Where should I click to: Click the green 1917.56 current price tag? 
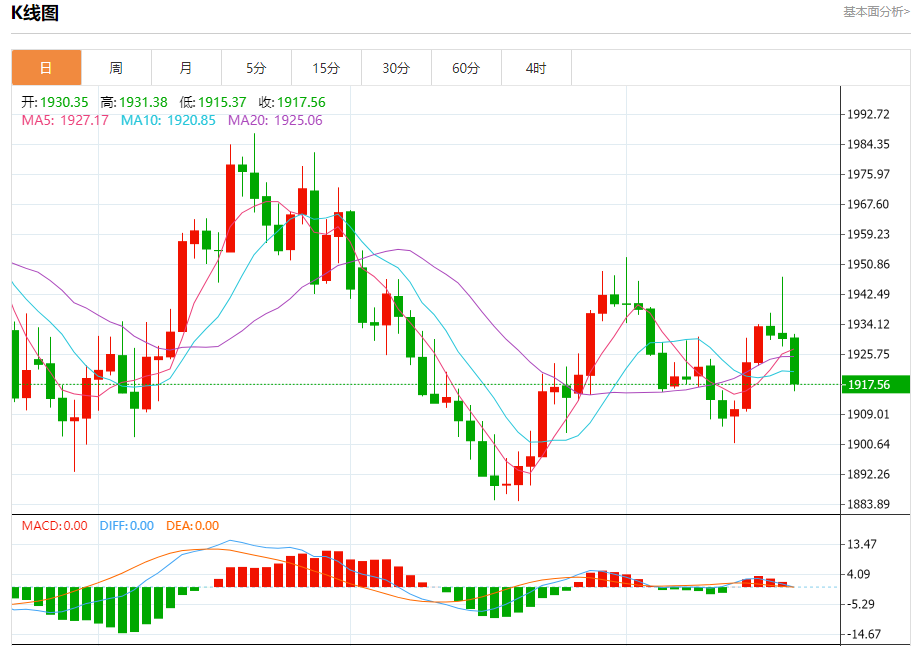click(876, 385)
